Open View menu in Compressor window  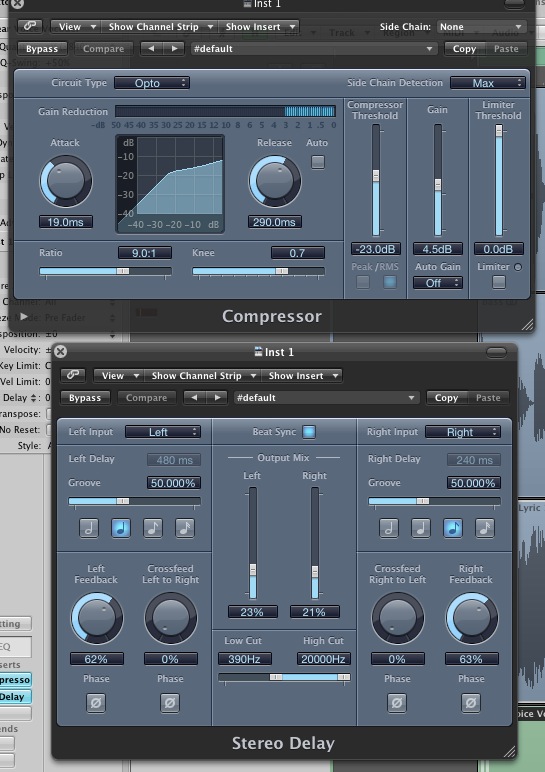76,27
